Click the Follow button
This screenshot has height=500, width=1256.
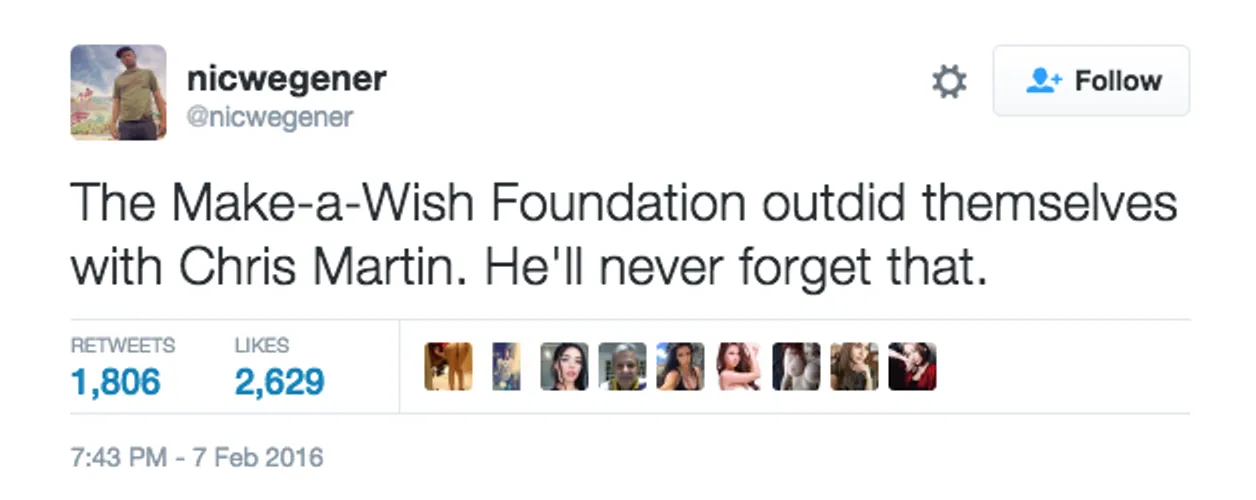pyautogui.click(x=1090, y=81)
